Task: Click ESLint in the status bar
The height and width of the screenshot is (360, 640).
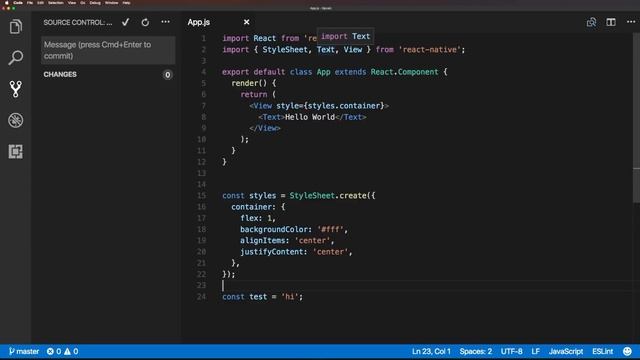Action: click(x=602, y=351)
